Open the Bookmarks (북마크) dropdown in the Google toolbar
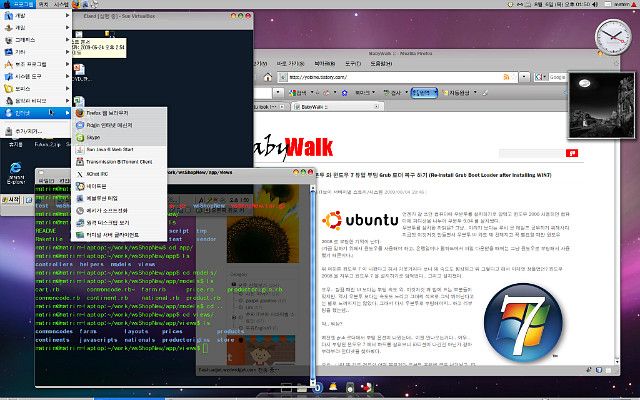The width and height of the screenshot is (640, 400). pyautogui.click(x=364, y=93)
